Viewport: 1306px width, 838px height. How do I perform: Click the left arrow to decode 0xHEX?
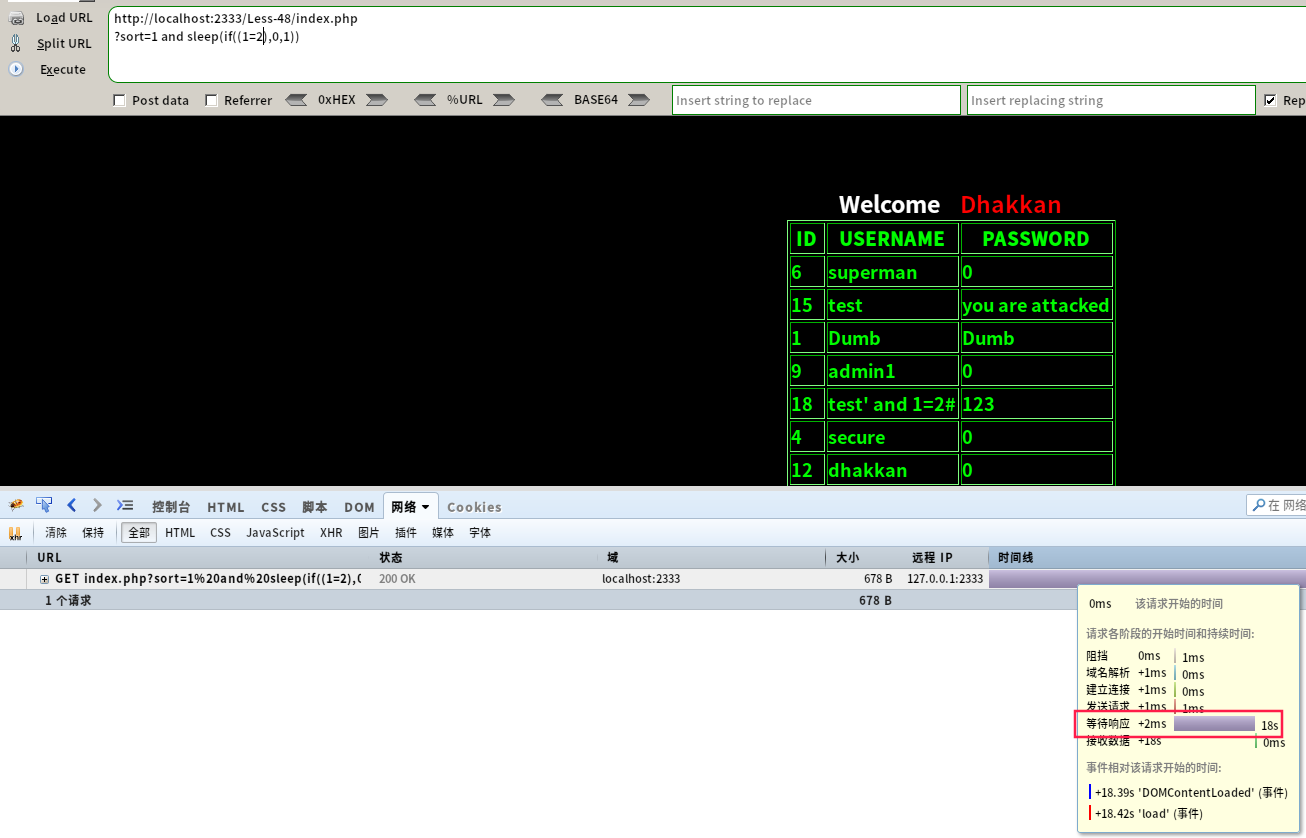[x=296, y=100]
